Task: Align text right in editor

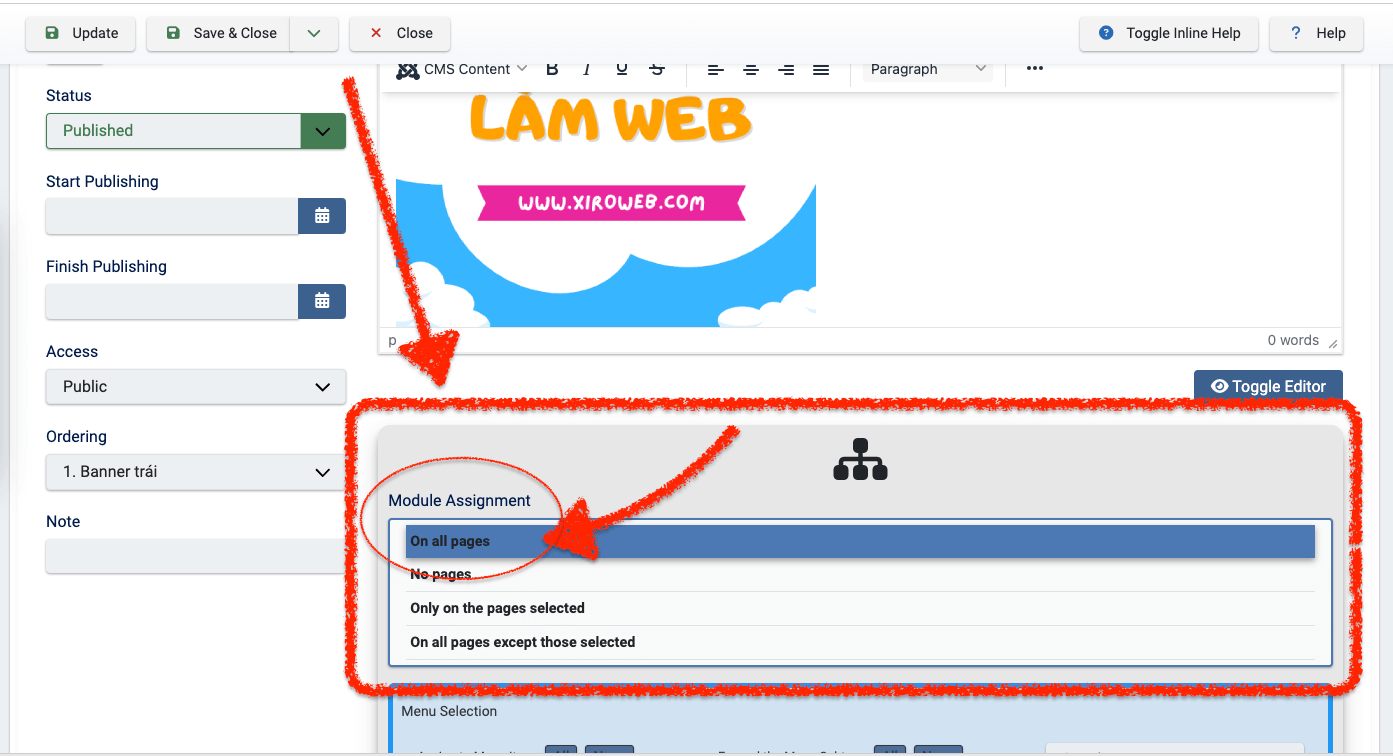Action: [x=786, y=69]
